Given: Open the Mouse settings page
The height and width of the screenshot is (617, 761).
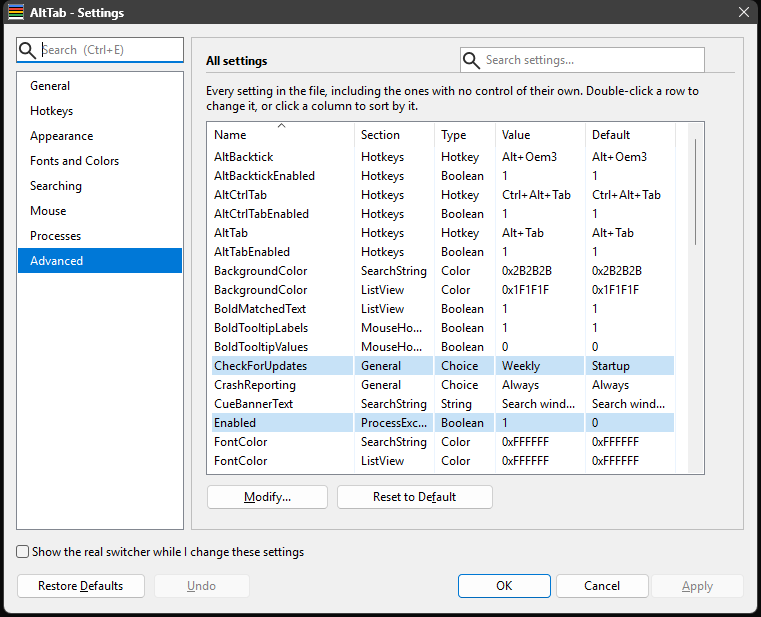Looking at the screenshot, I should (100, 211).
